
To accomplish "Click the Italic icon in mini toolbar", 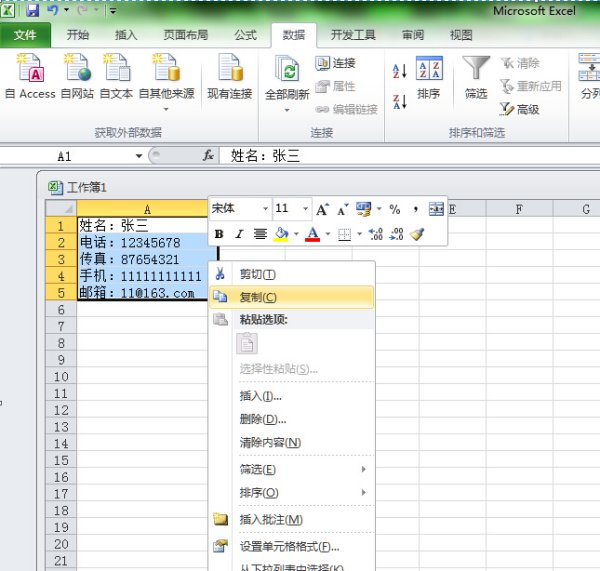I will pyautogui.click(x=239, y=234).
